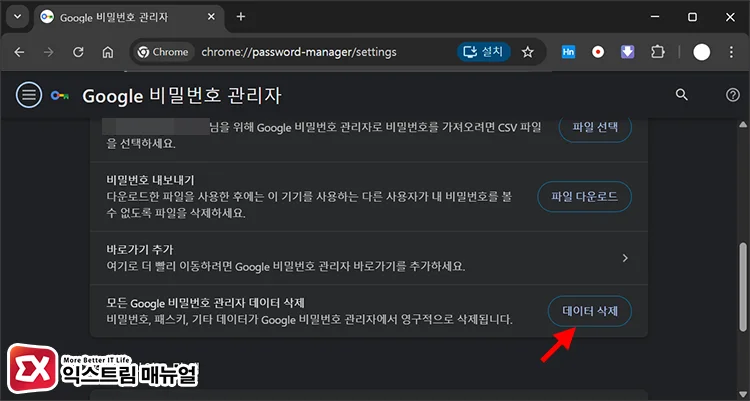750x401 pixels.
Task: Click the 설치 install button
Action: click(x=484, y=52)
